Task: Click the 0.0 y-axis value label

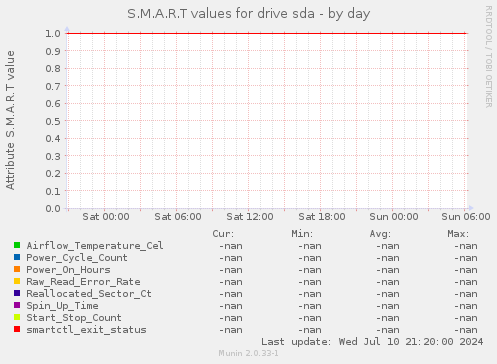Action: tap(53, 209)
